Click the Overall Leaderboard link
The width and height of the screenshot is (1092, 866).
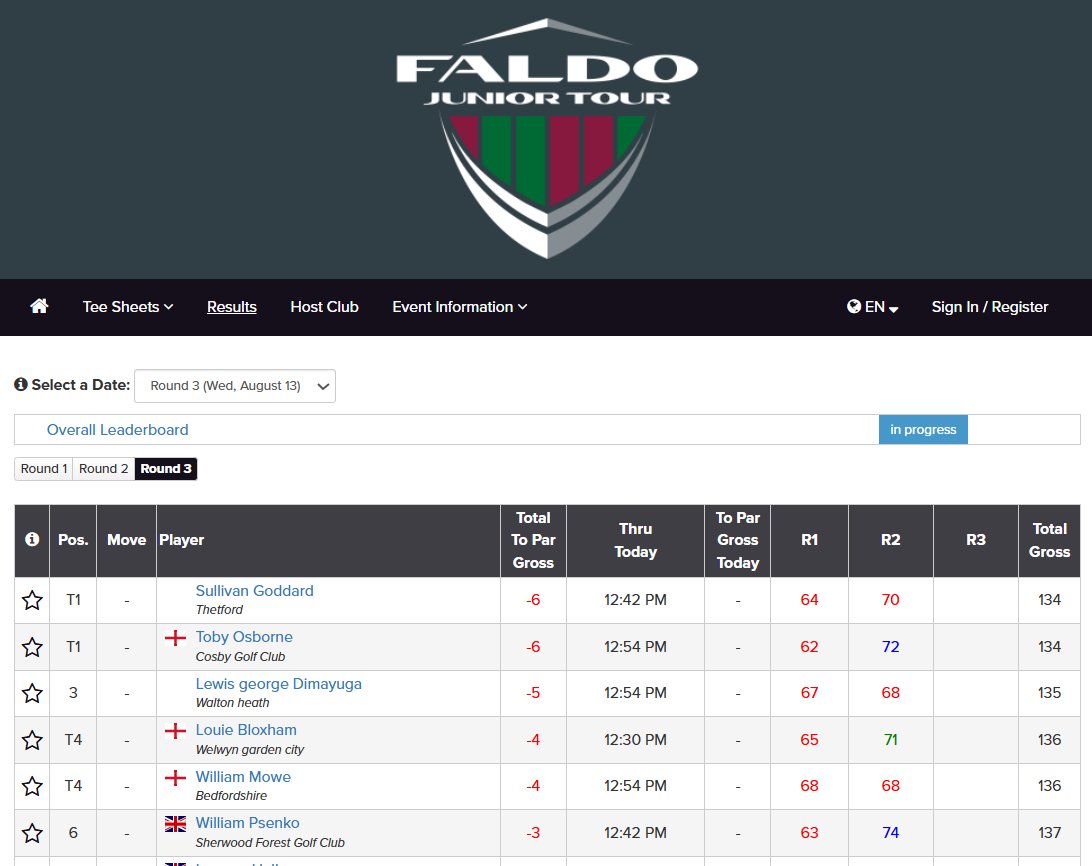tap(118, 429)
